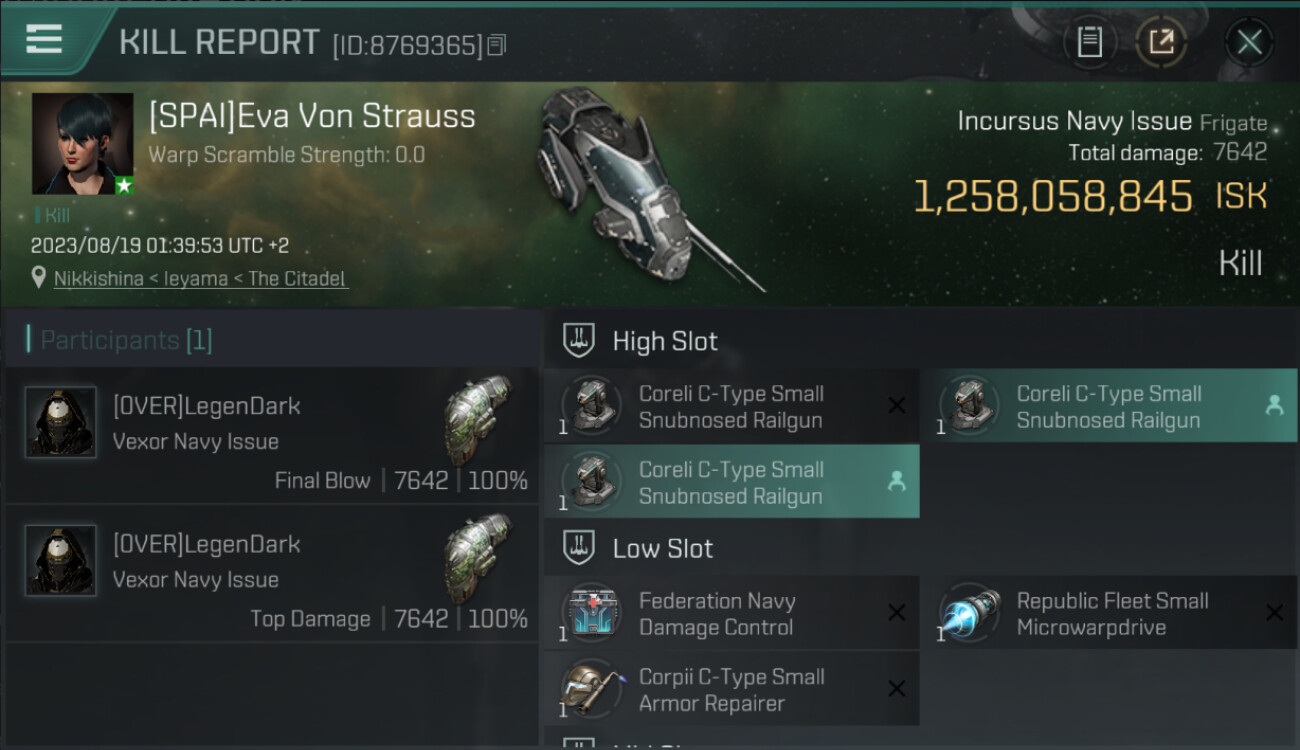Screen dimensions: 1300x750
Task: Select the LegenDark Top Damage entry
Action: pos(271,574)
